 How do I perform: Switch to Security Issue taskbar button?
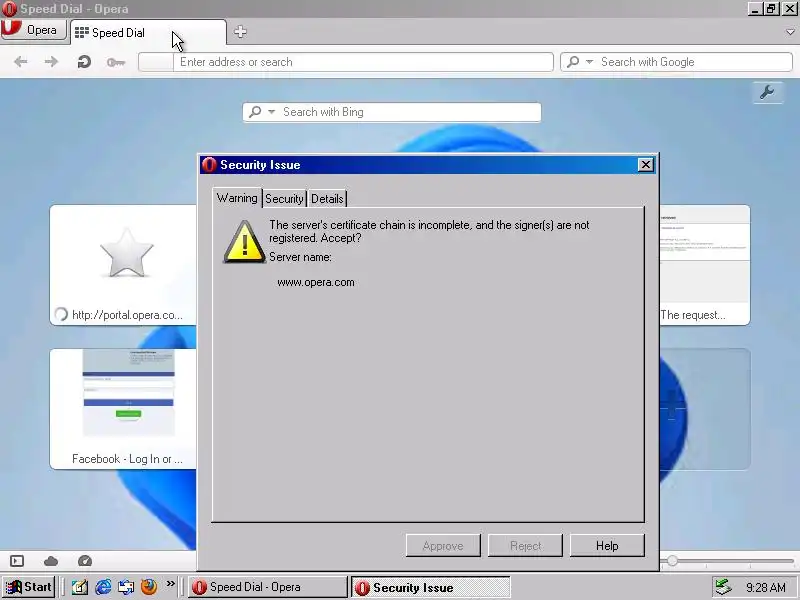pyautogui.click(x=430, y=587)
